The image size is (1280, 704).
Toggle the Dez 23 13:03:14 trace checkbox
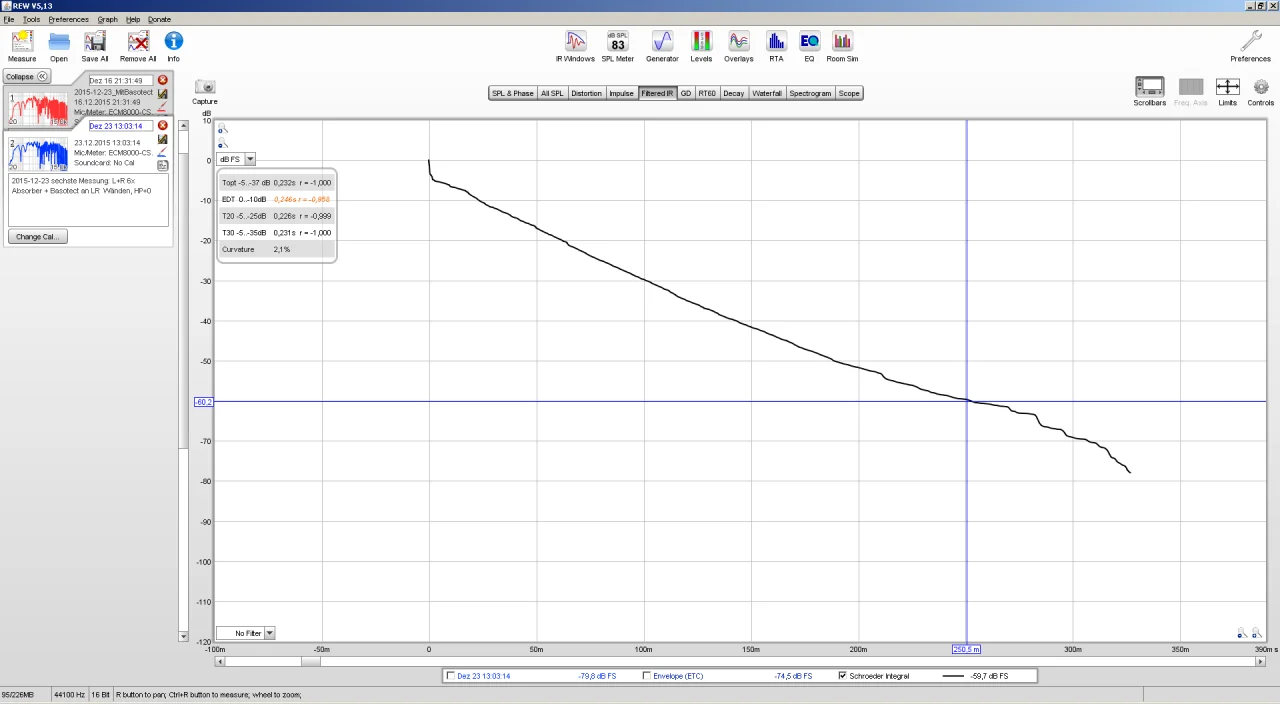pyautogui.click(x=451, y=676)
